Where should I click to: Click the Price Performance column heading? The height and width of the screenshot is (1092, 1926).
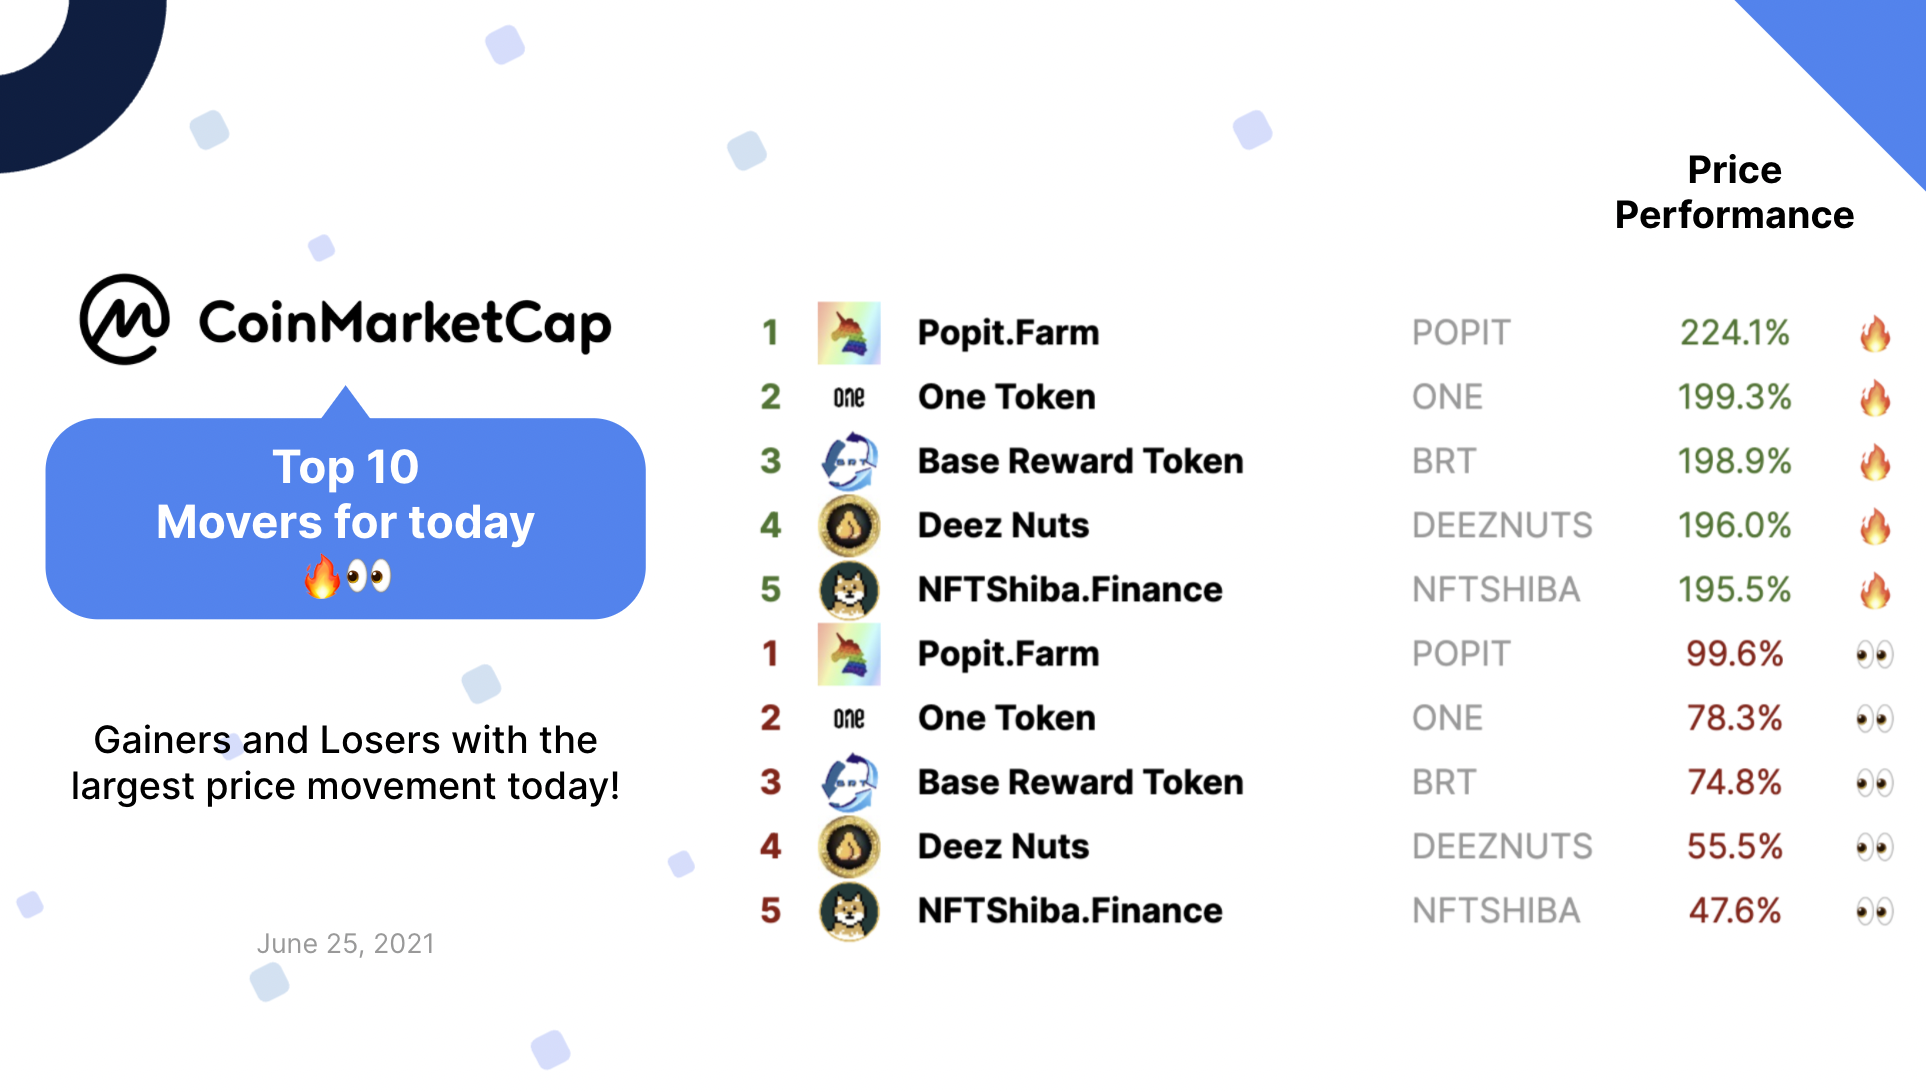[1734, 192]
